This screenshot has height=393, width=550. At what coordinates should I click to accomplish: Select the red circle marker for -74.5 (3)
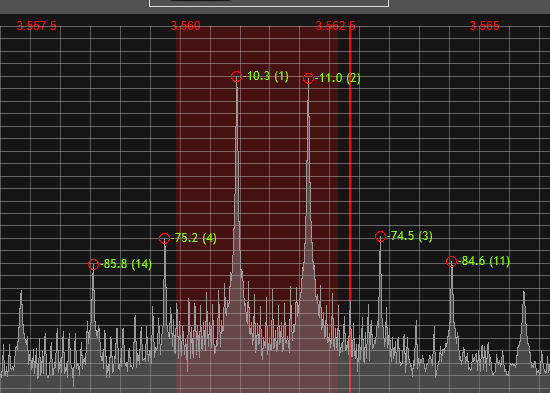point(381,237)
